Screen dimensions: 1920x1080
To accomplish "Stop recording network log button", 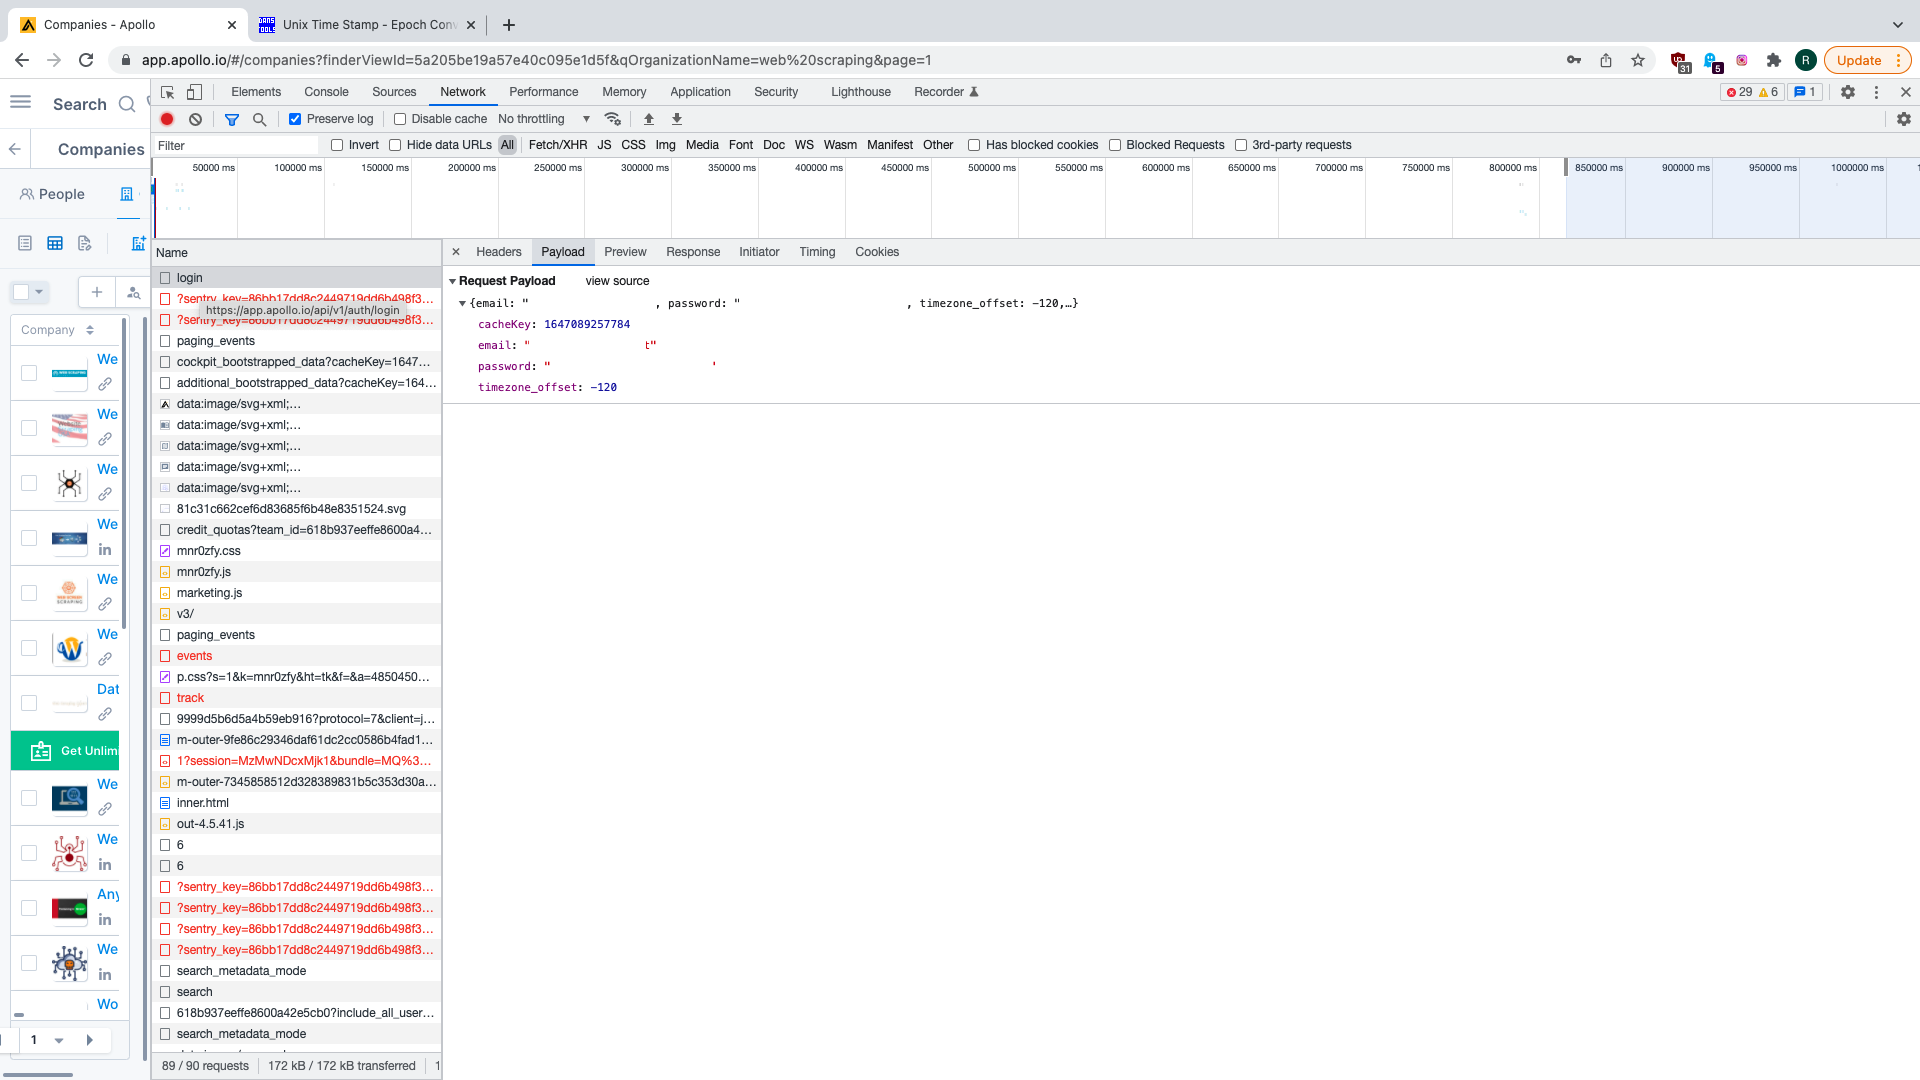I will pyautogui.click(x=167, y=119).
